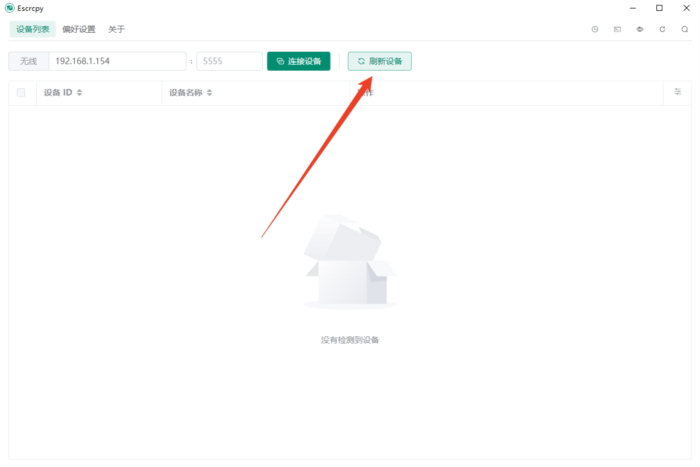700x467 pixels.
Task: Maximize the Escrcpy window
Action: click(659, 8)
